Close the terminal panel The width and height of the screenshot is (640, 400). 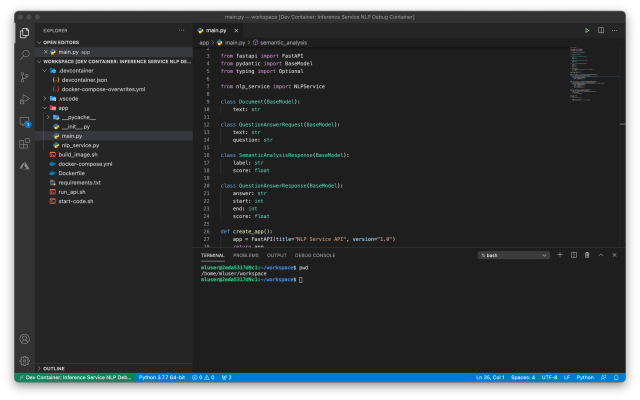(614, 255)
